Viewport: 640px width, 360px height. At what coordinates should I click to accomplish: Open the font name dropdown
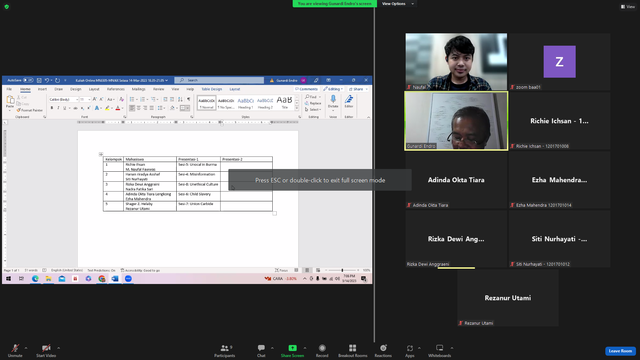[x=76, y=100]
